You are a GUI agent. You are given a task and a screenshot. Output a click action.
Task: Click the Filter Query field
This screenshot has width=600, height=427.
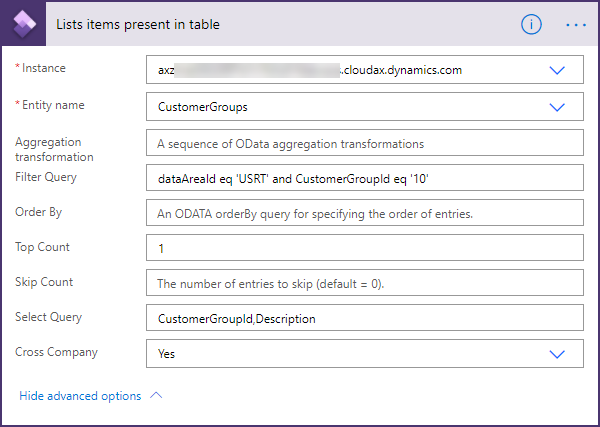click(x=365, y=178)
